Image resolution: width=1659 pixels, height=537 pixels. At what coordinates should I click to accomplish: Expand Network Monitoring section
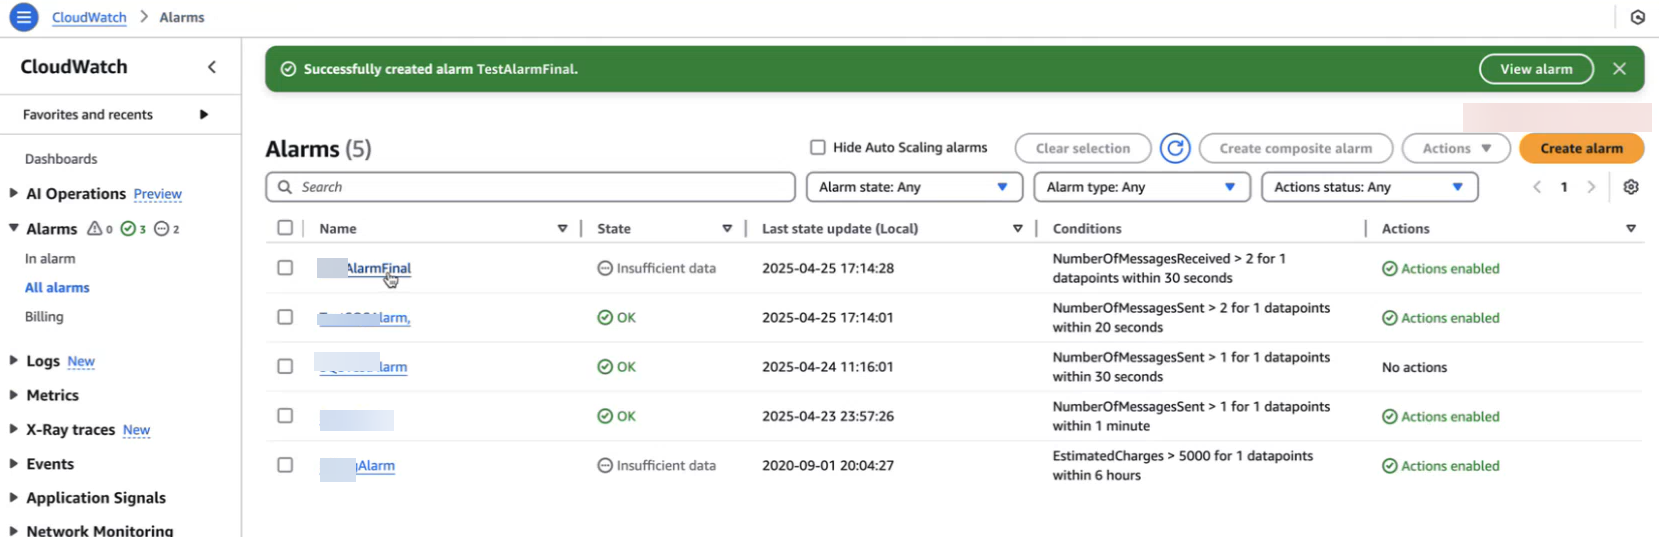[13, 530]
